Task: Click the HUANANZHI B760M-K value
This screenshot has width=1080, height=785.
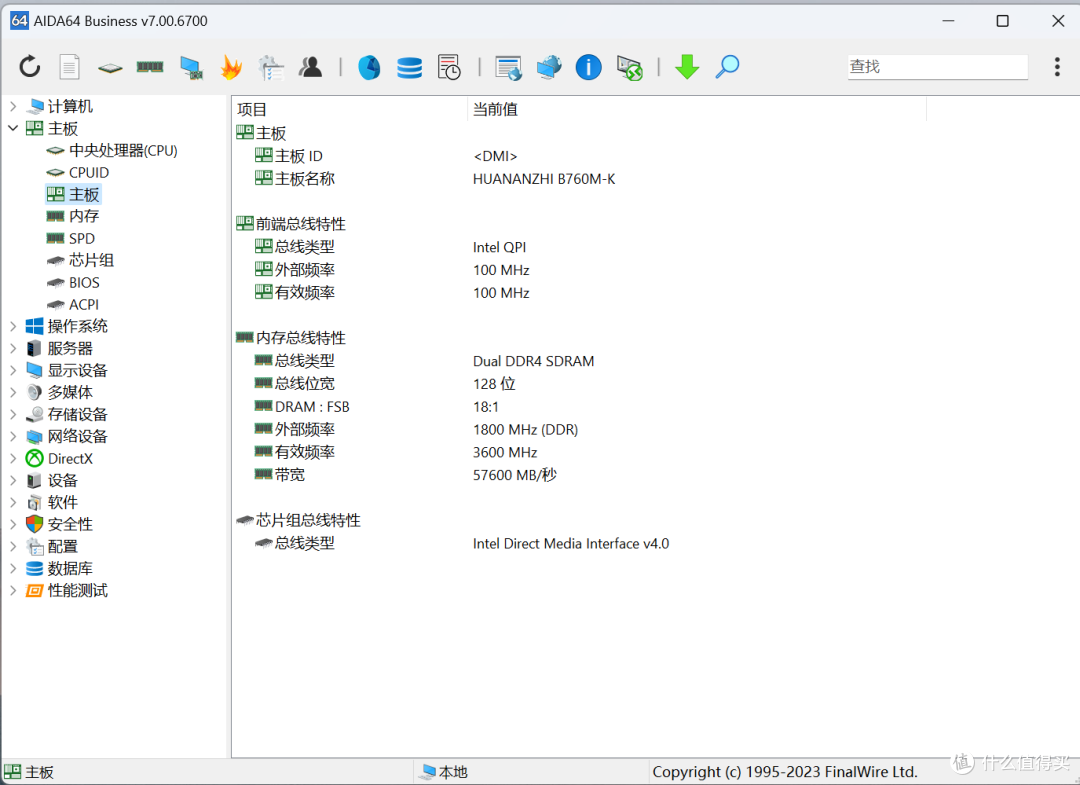Action: (544, 179)
